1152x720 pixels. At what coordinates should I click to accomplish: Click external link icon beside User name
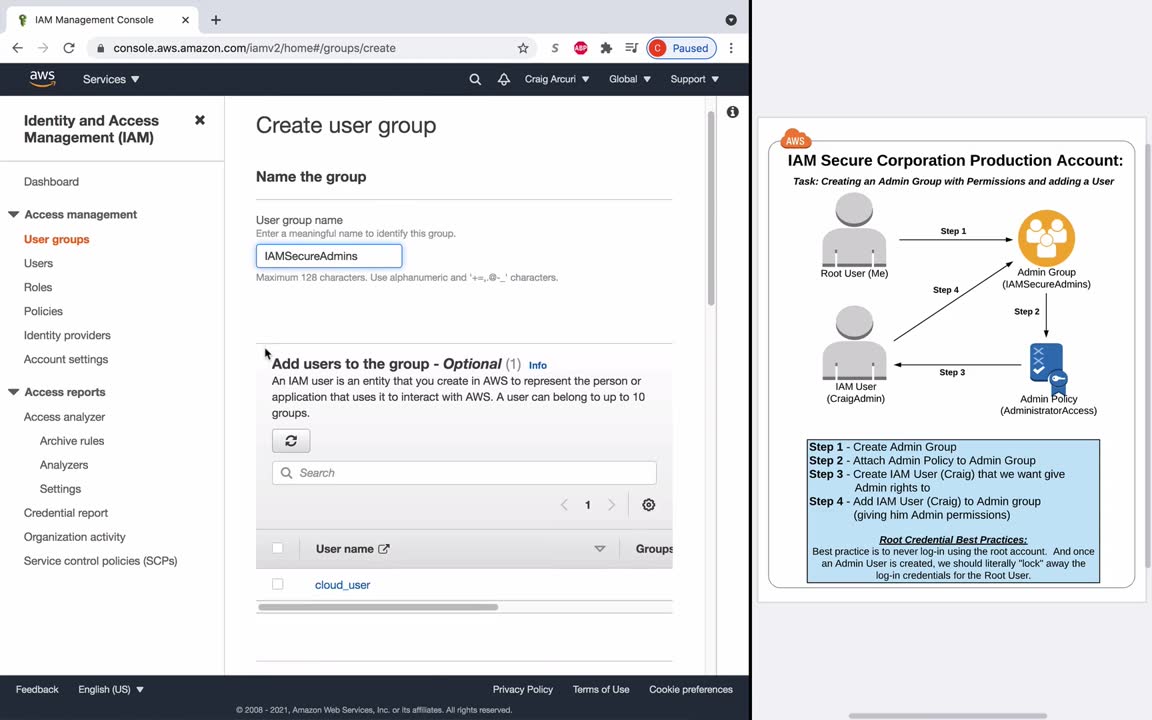pos(384,549)
